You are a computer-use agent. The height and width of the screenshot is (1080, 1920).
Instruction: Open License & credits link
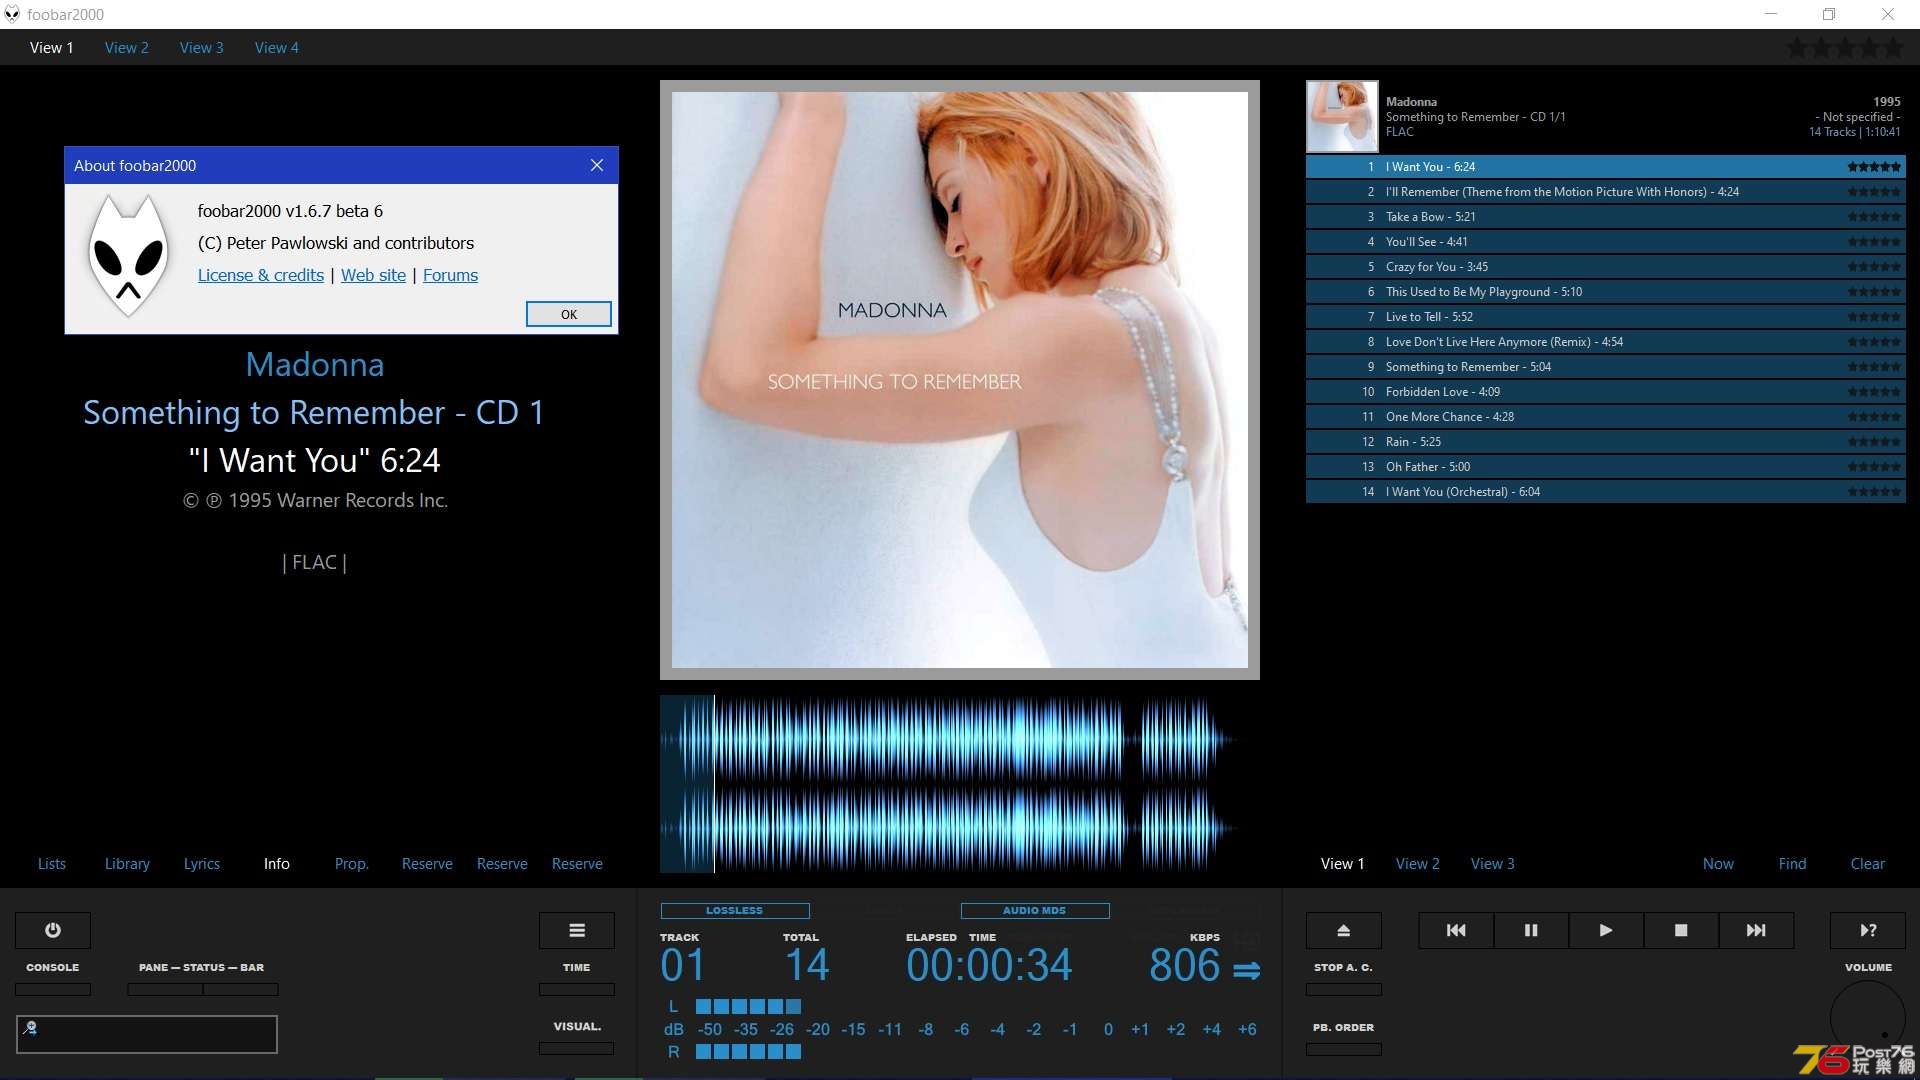click(261, 275)
